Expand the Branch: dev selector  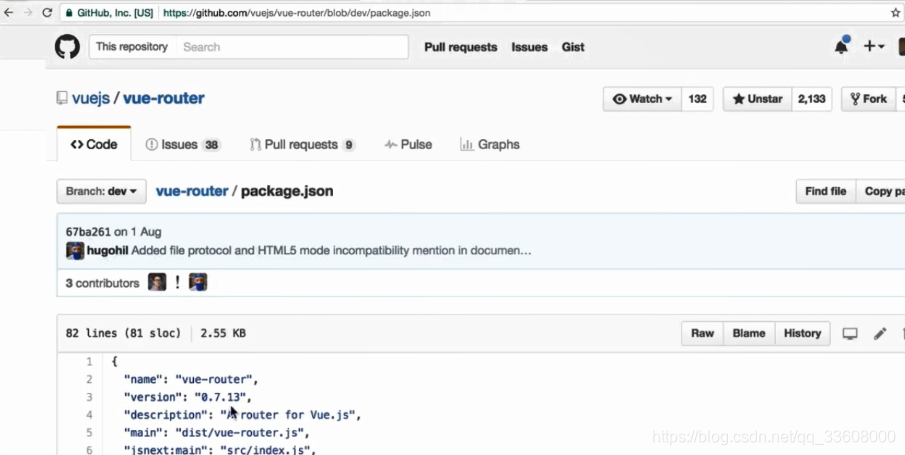tap(101, 191)
